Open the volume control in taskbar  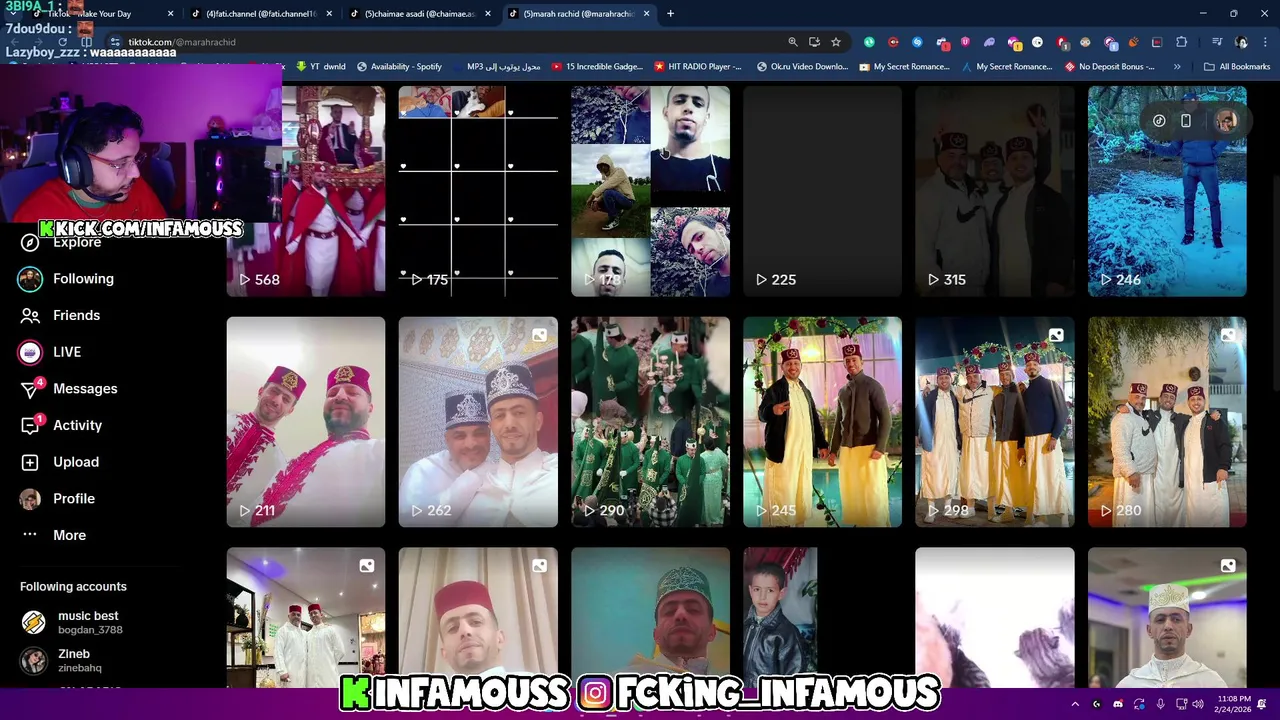[x=1197, y=704]
